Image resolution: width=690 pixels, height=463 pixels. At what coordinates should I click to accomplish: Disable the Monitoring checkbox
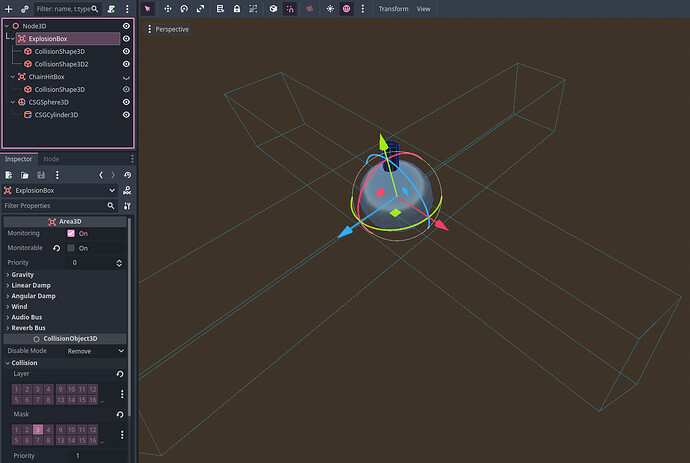71,234
